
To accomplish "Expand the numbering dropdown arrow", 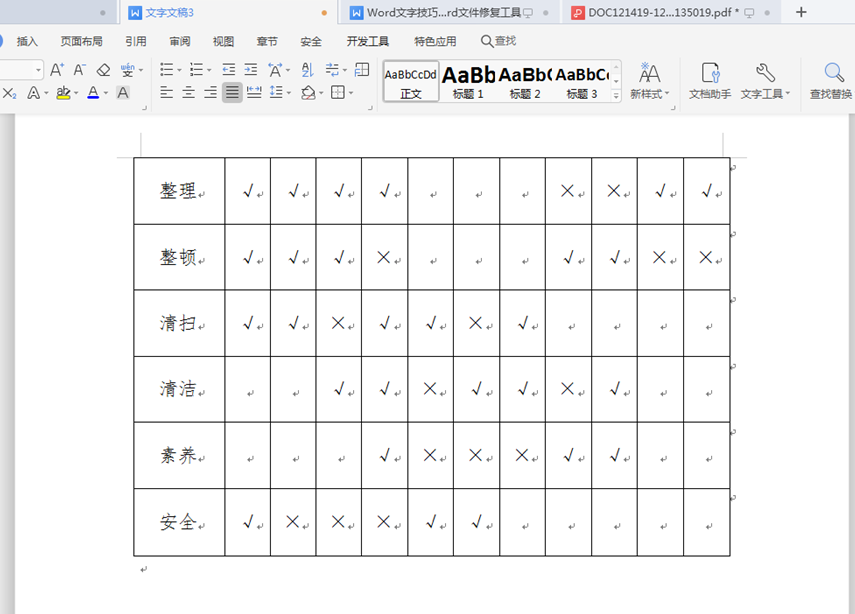I will [209, 70].
